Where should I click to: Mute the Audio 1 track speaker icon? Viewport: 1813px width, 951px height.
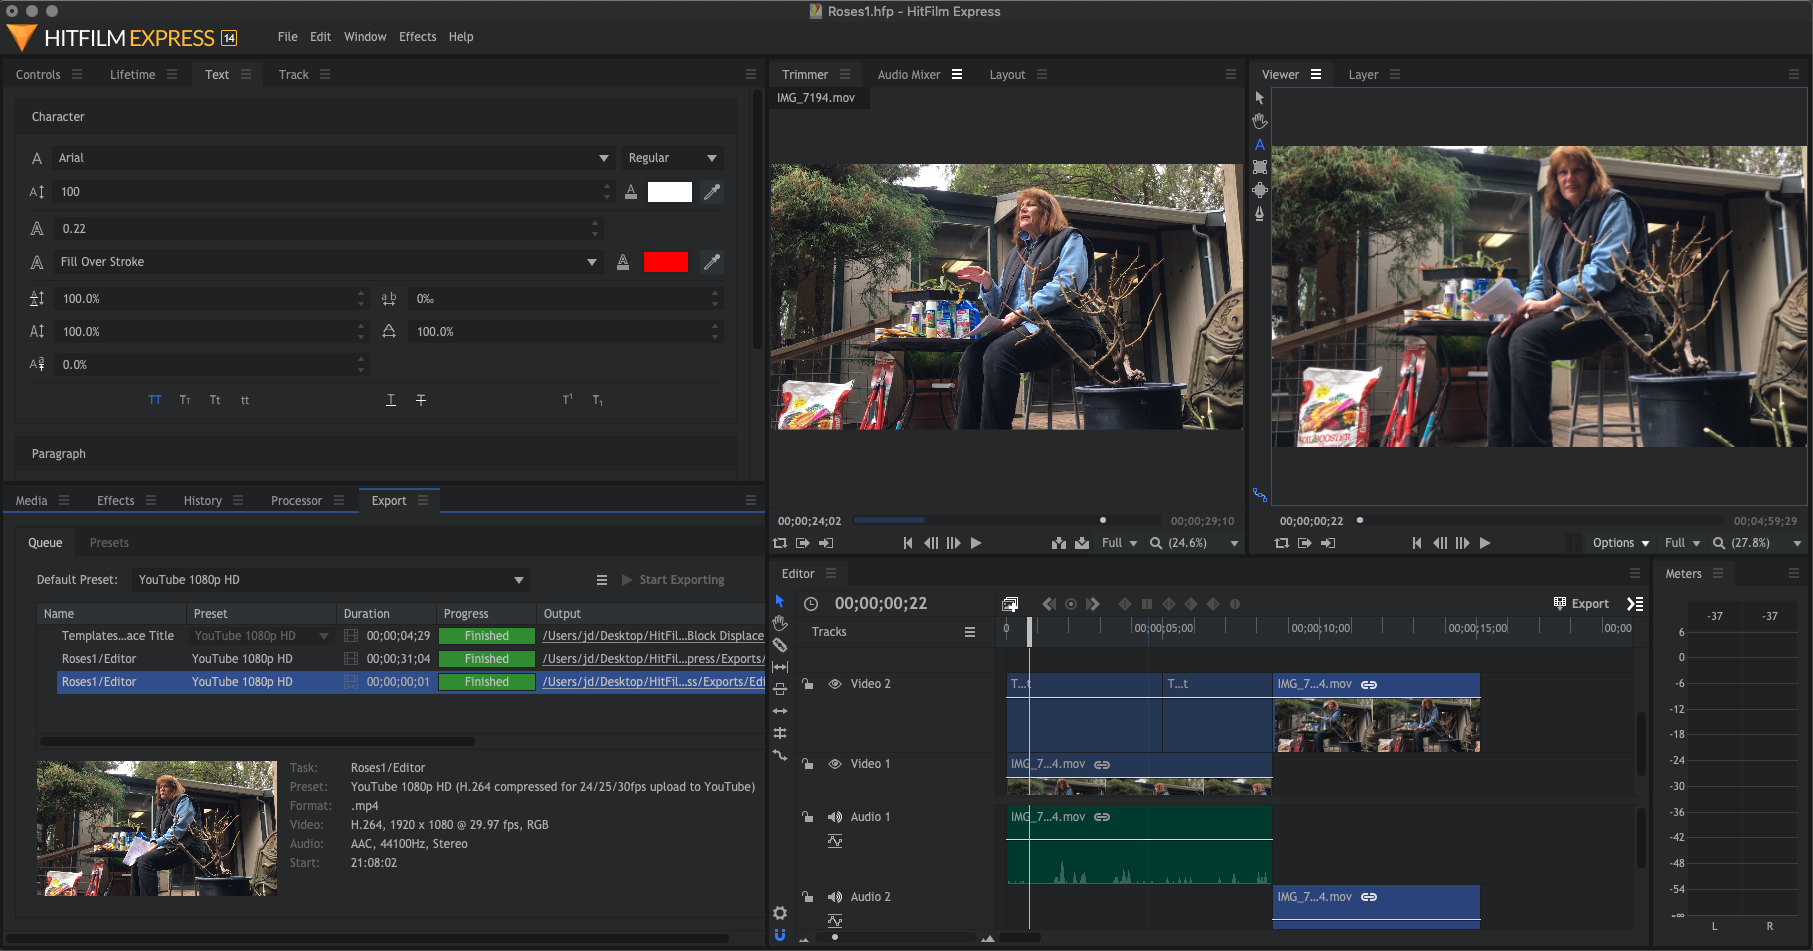[x=835, y=816]
